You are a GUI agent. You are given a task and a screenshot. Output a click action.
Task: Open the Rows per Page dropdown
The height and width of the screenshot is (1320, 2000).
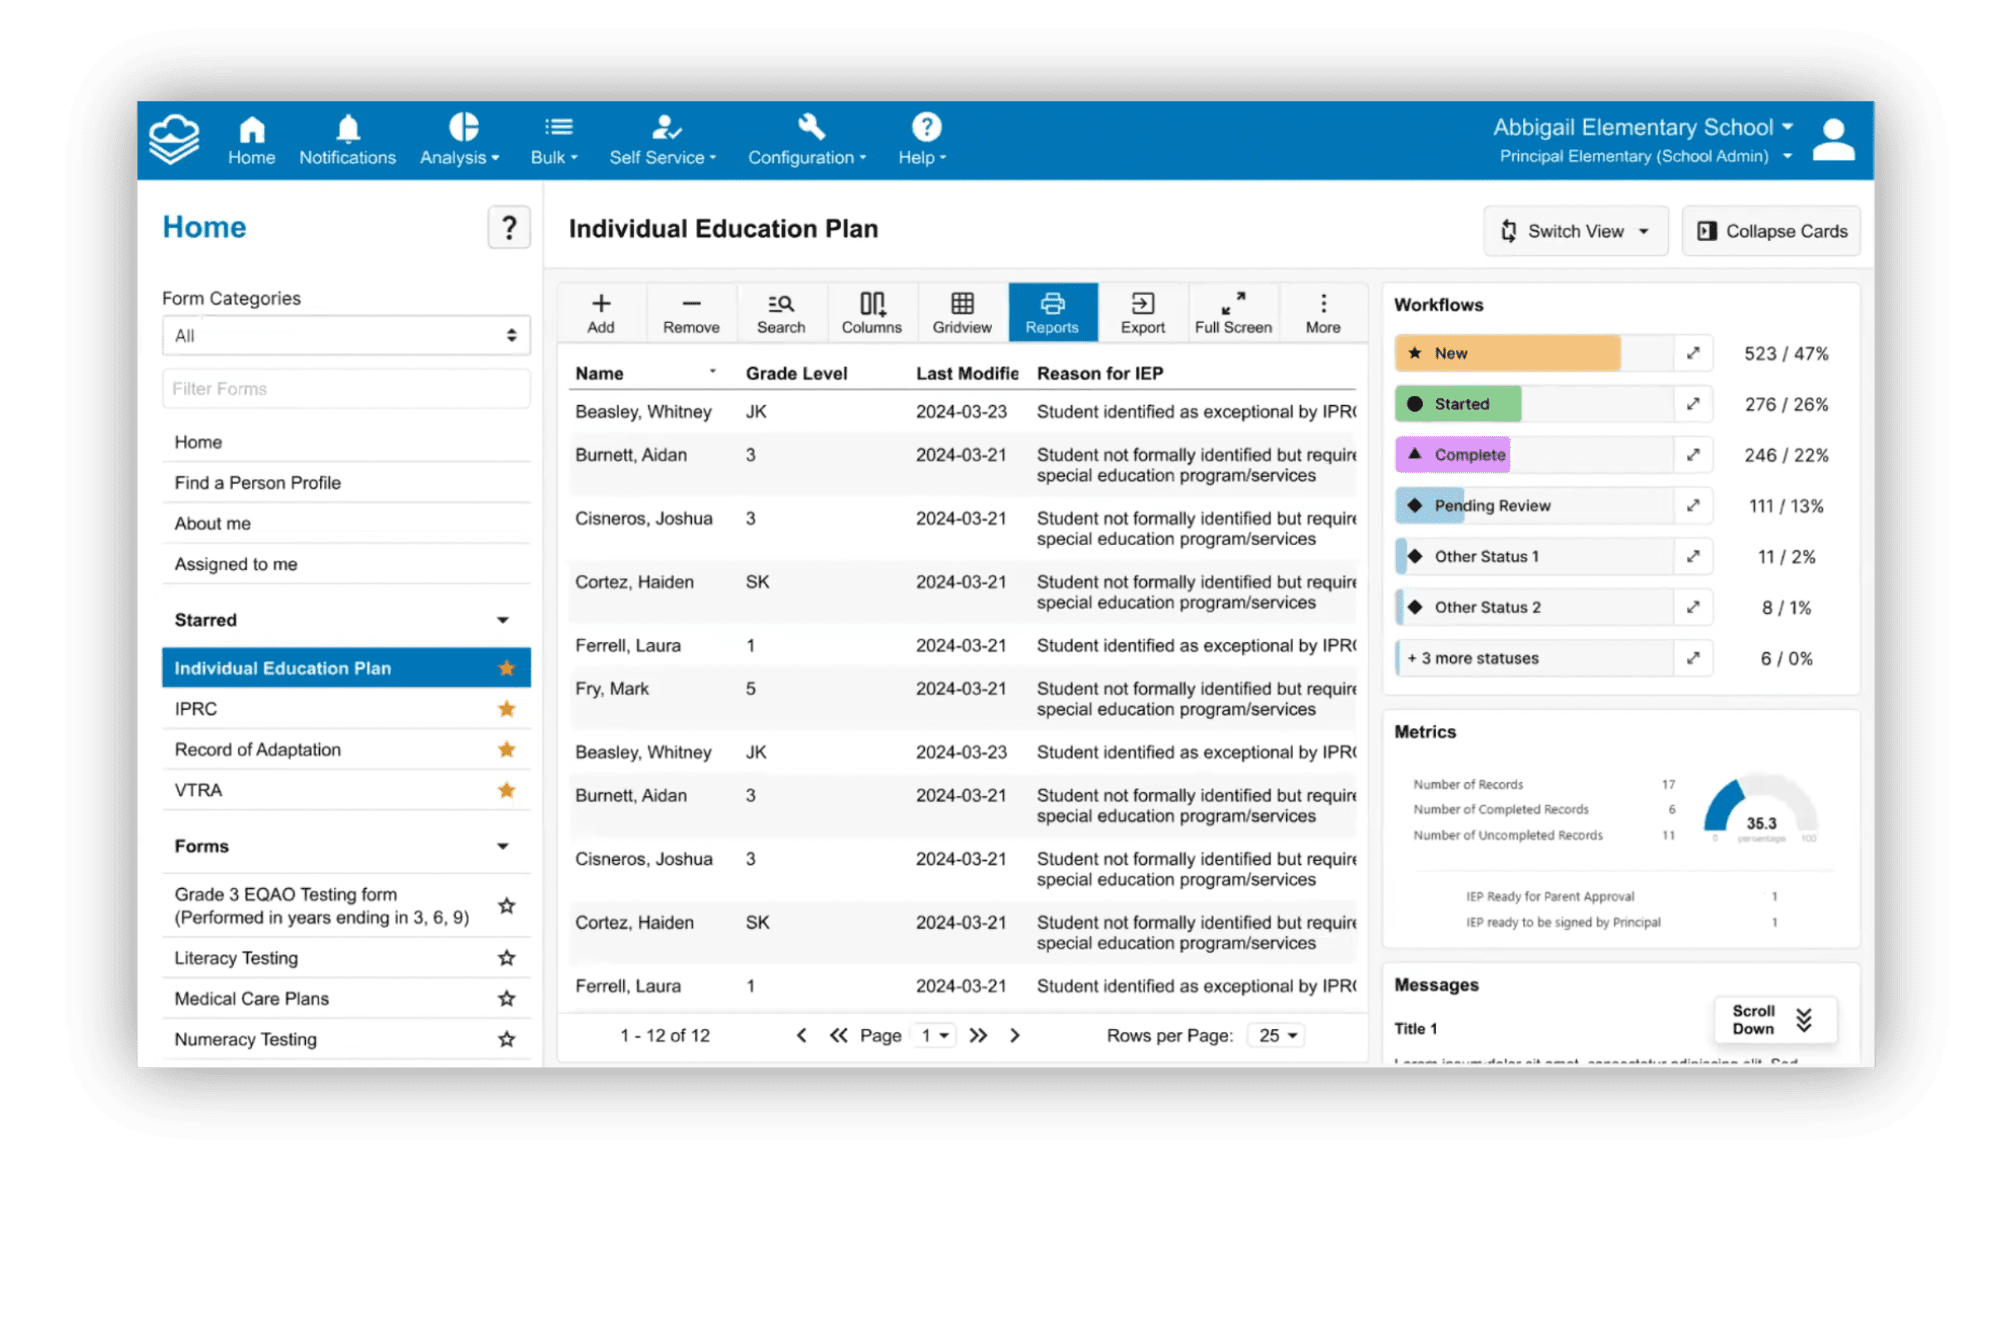1277,1035
